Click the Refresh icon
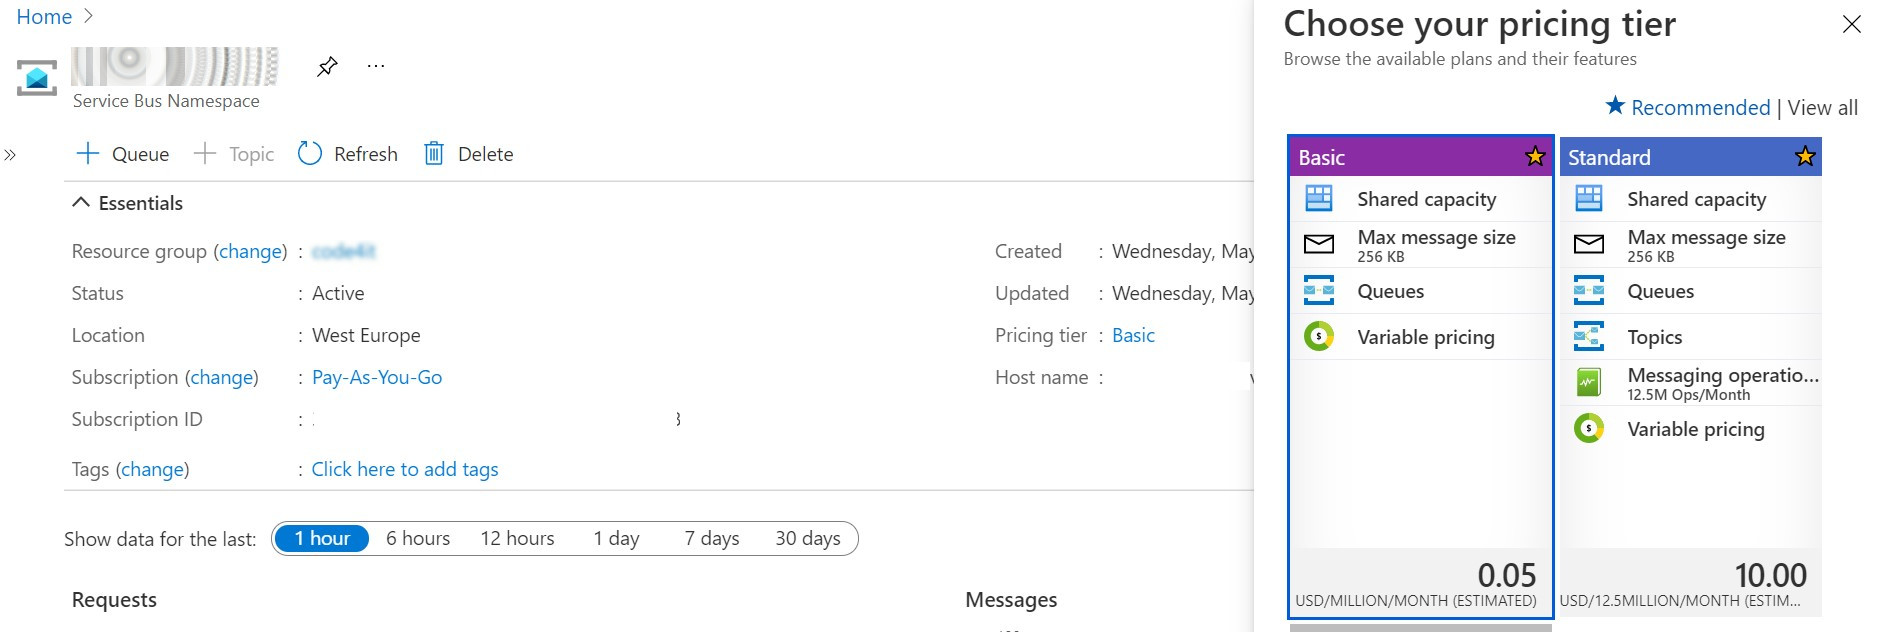 tap(310, 154)
